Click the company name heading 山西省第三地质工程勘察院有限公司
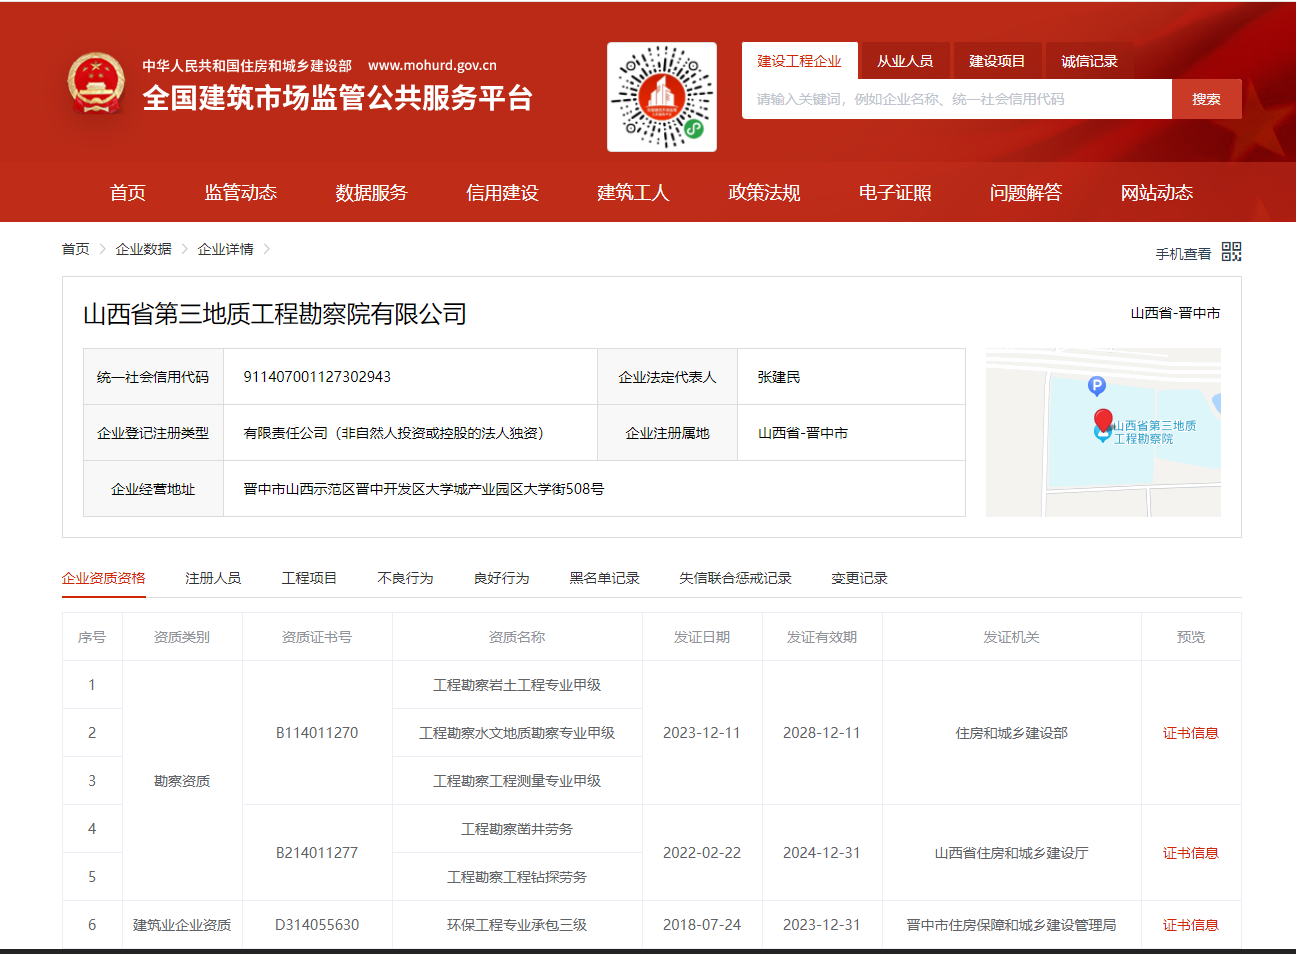Image resolution: width=1296 pixels, height=954 pixels. (x=275, y=314)
